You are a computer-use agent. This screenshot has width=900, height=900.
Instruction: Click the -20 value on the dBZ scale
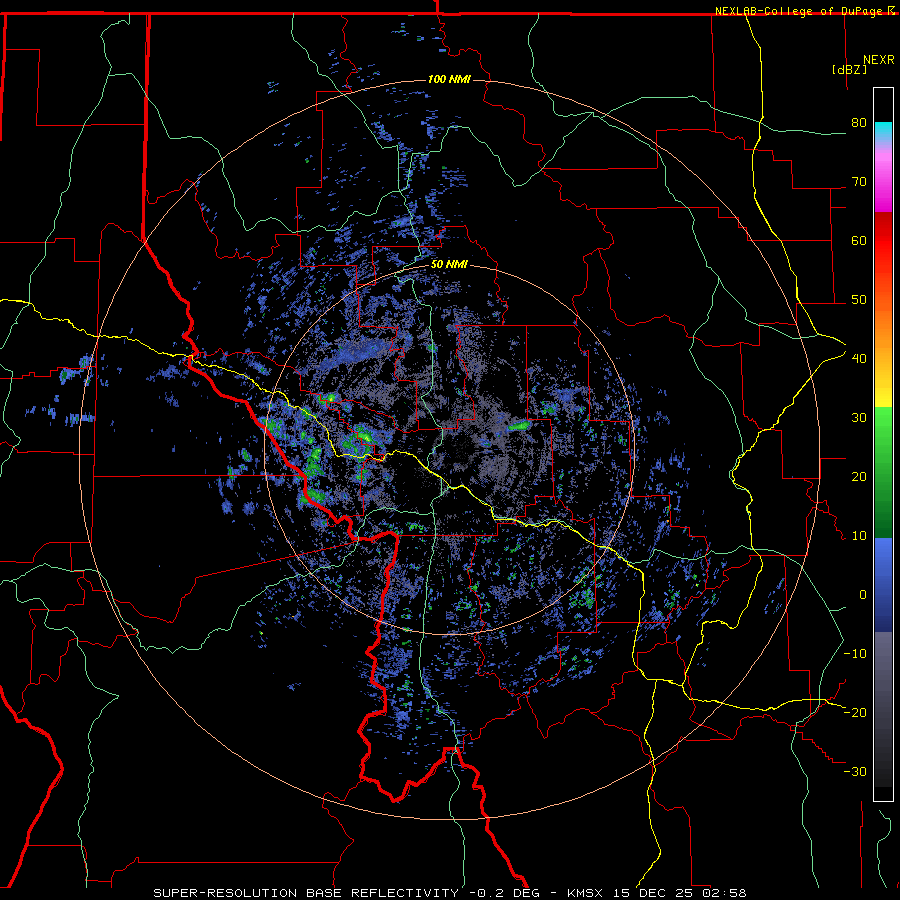tap(855, 712)
